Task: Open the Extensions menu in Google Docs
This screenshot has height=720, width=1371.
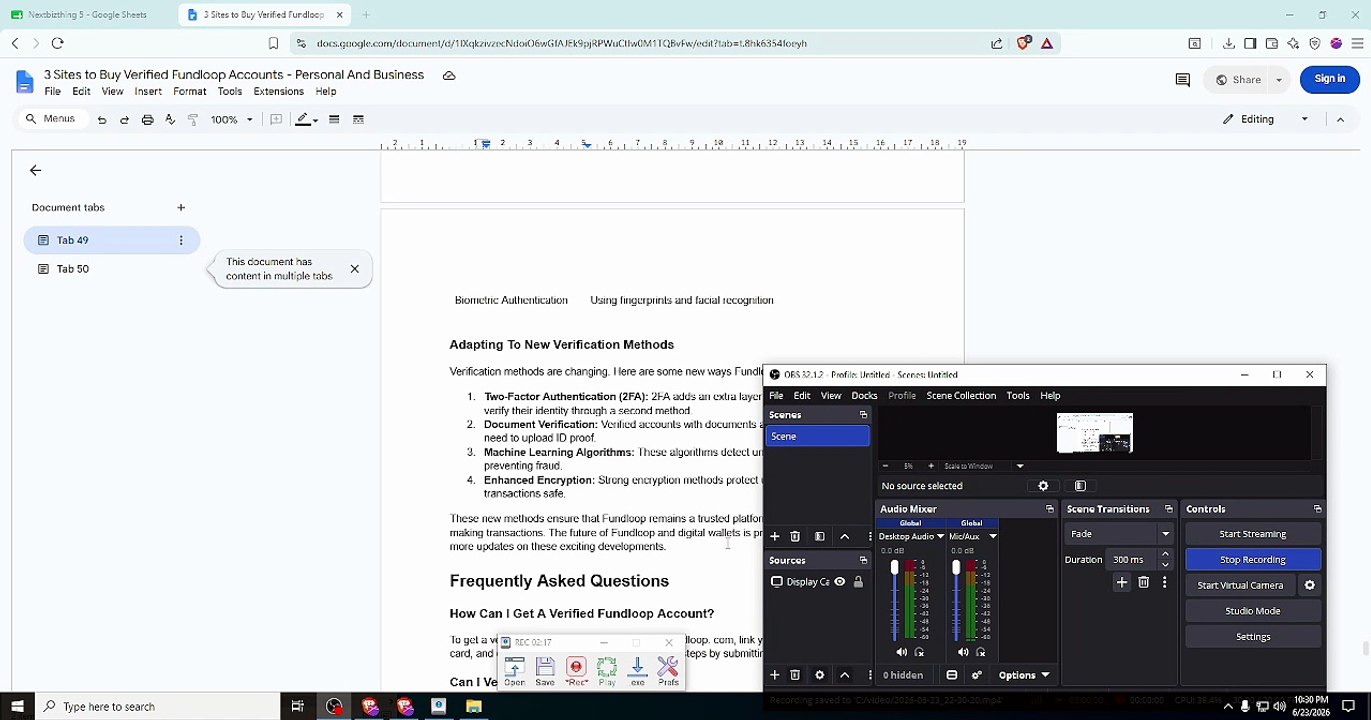Action: pos(278,92)
